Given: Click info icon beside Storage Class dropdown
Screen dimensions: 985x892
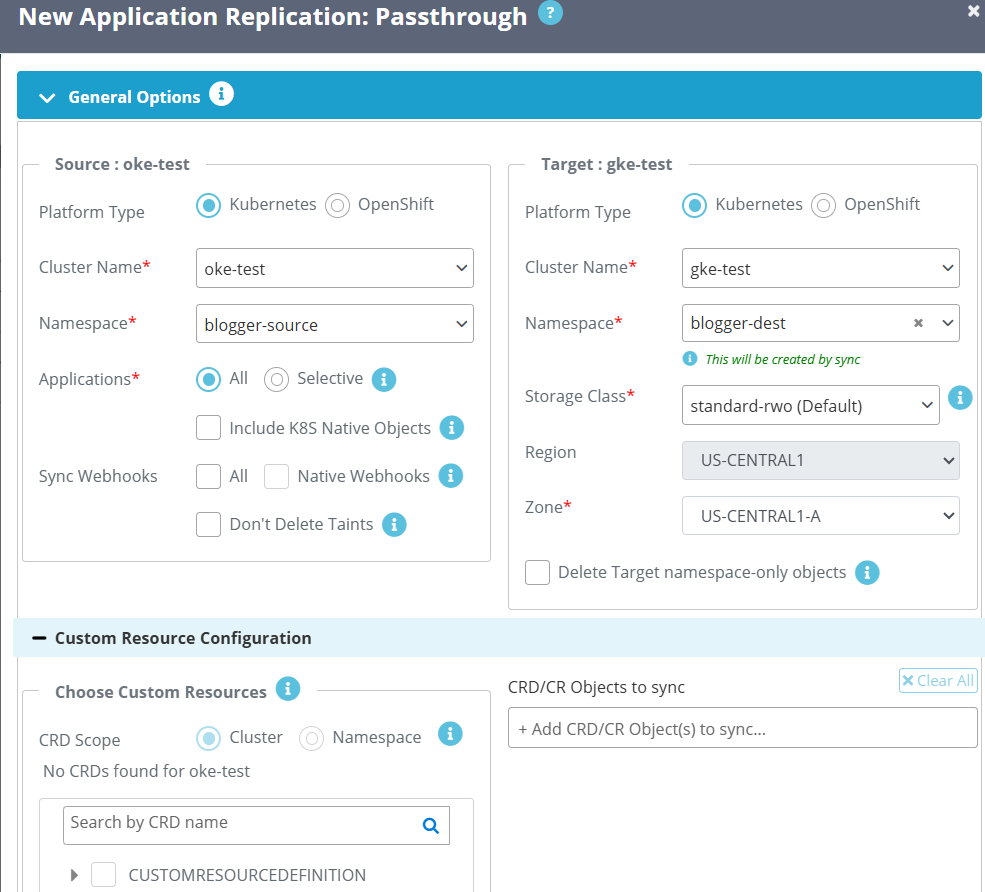Looking at the screenshot, I should (960, 398).
